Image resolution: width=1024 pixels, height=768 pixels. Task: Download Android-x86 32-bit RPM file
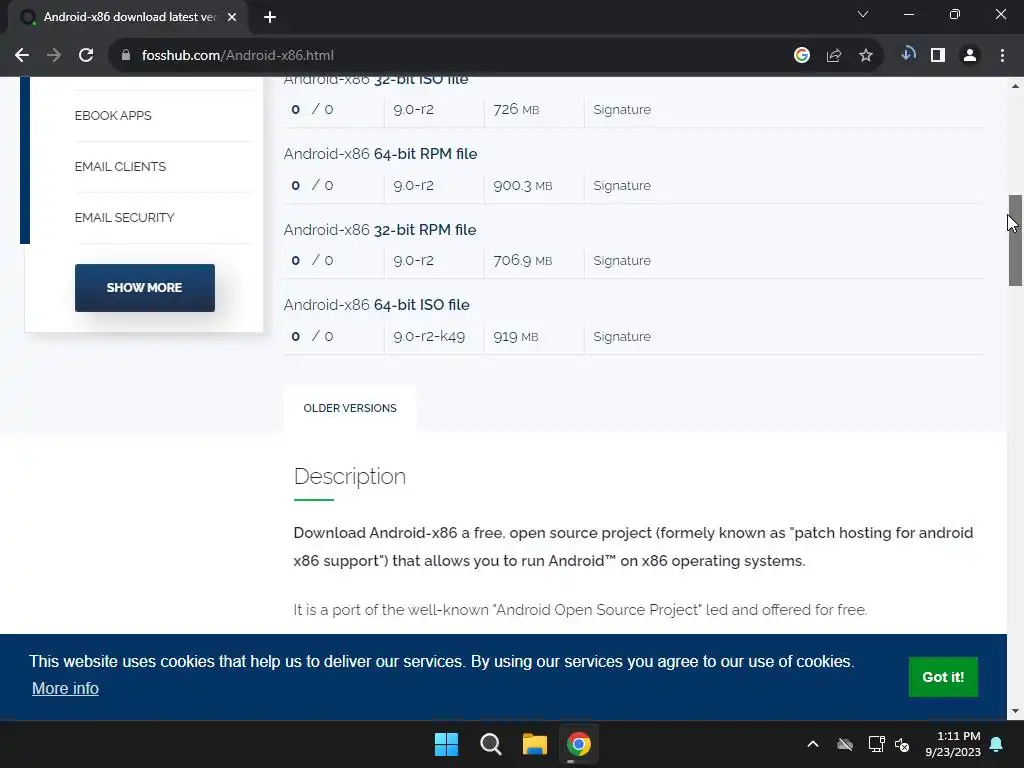click(379, 230)
